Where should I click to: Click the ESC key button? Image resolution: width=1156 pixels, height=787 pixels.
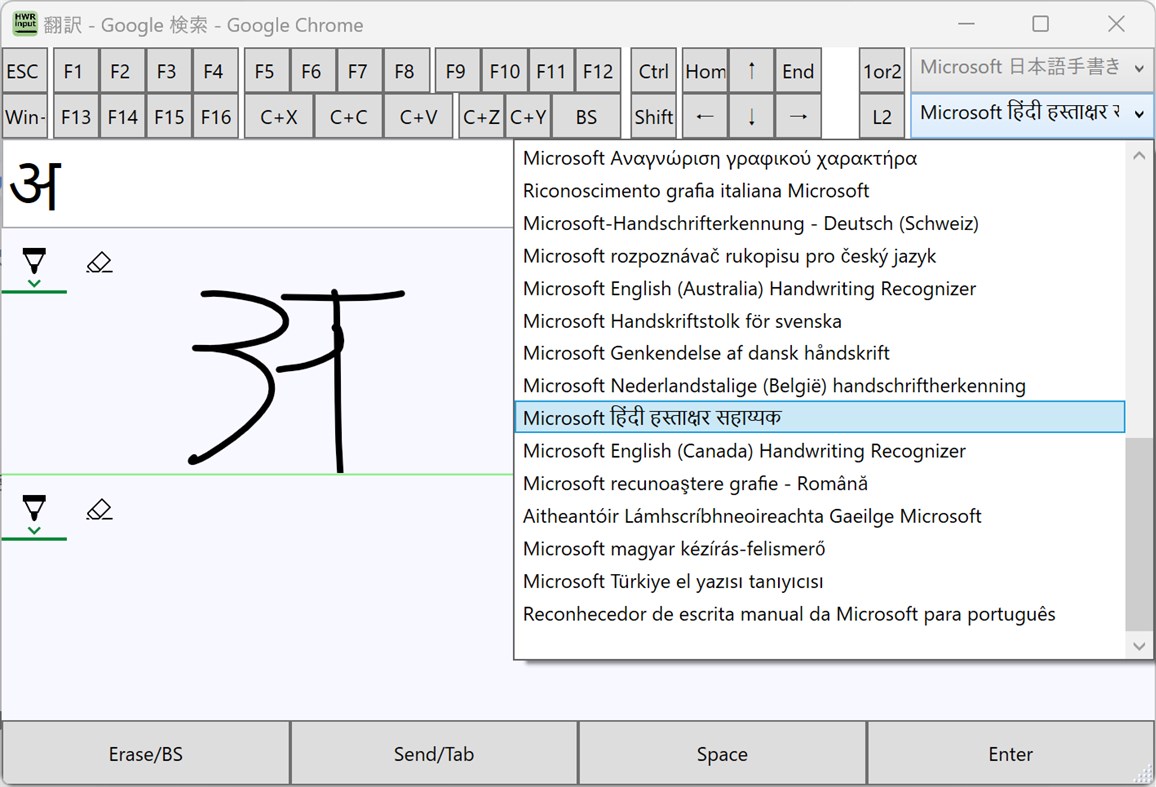point(24,71)
